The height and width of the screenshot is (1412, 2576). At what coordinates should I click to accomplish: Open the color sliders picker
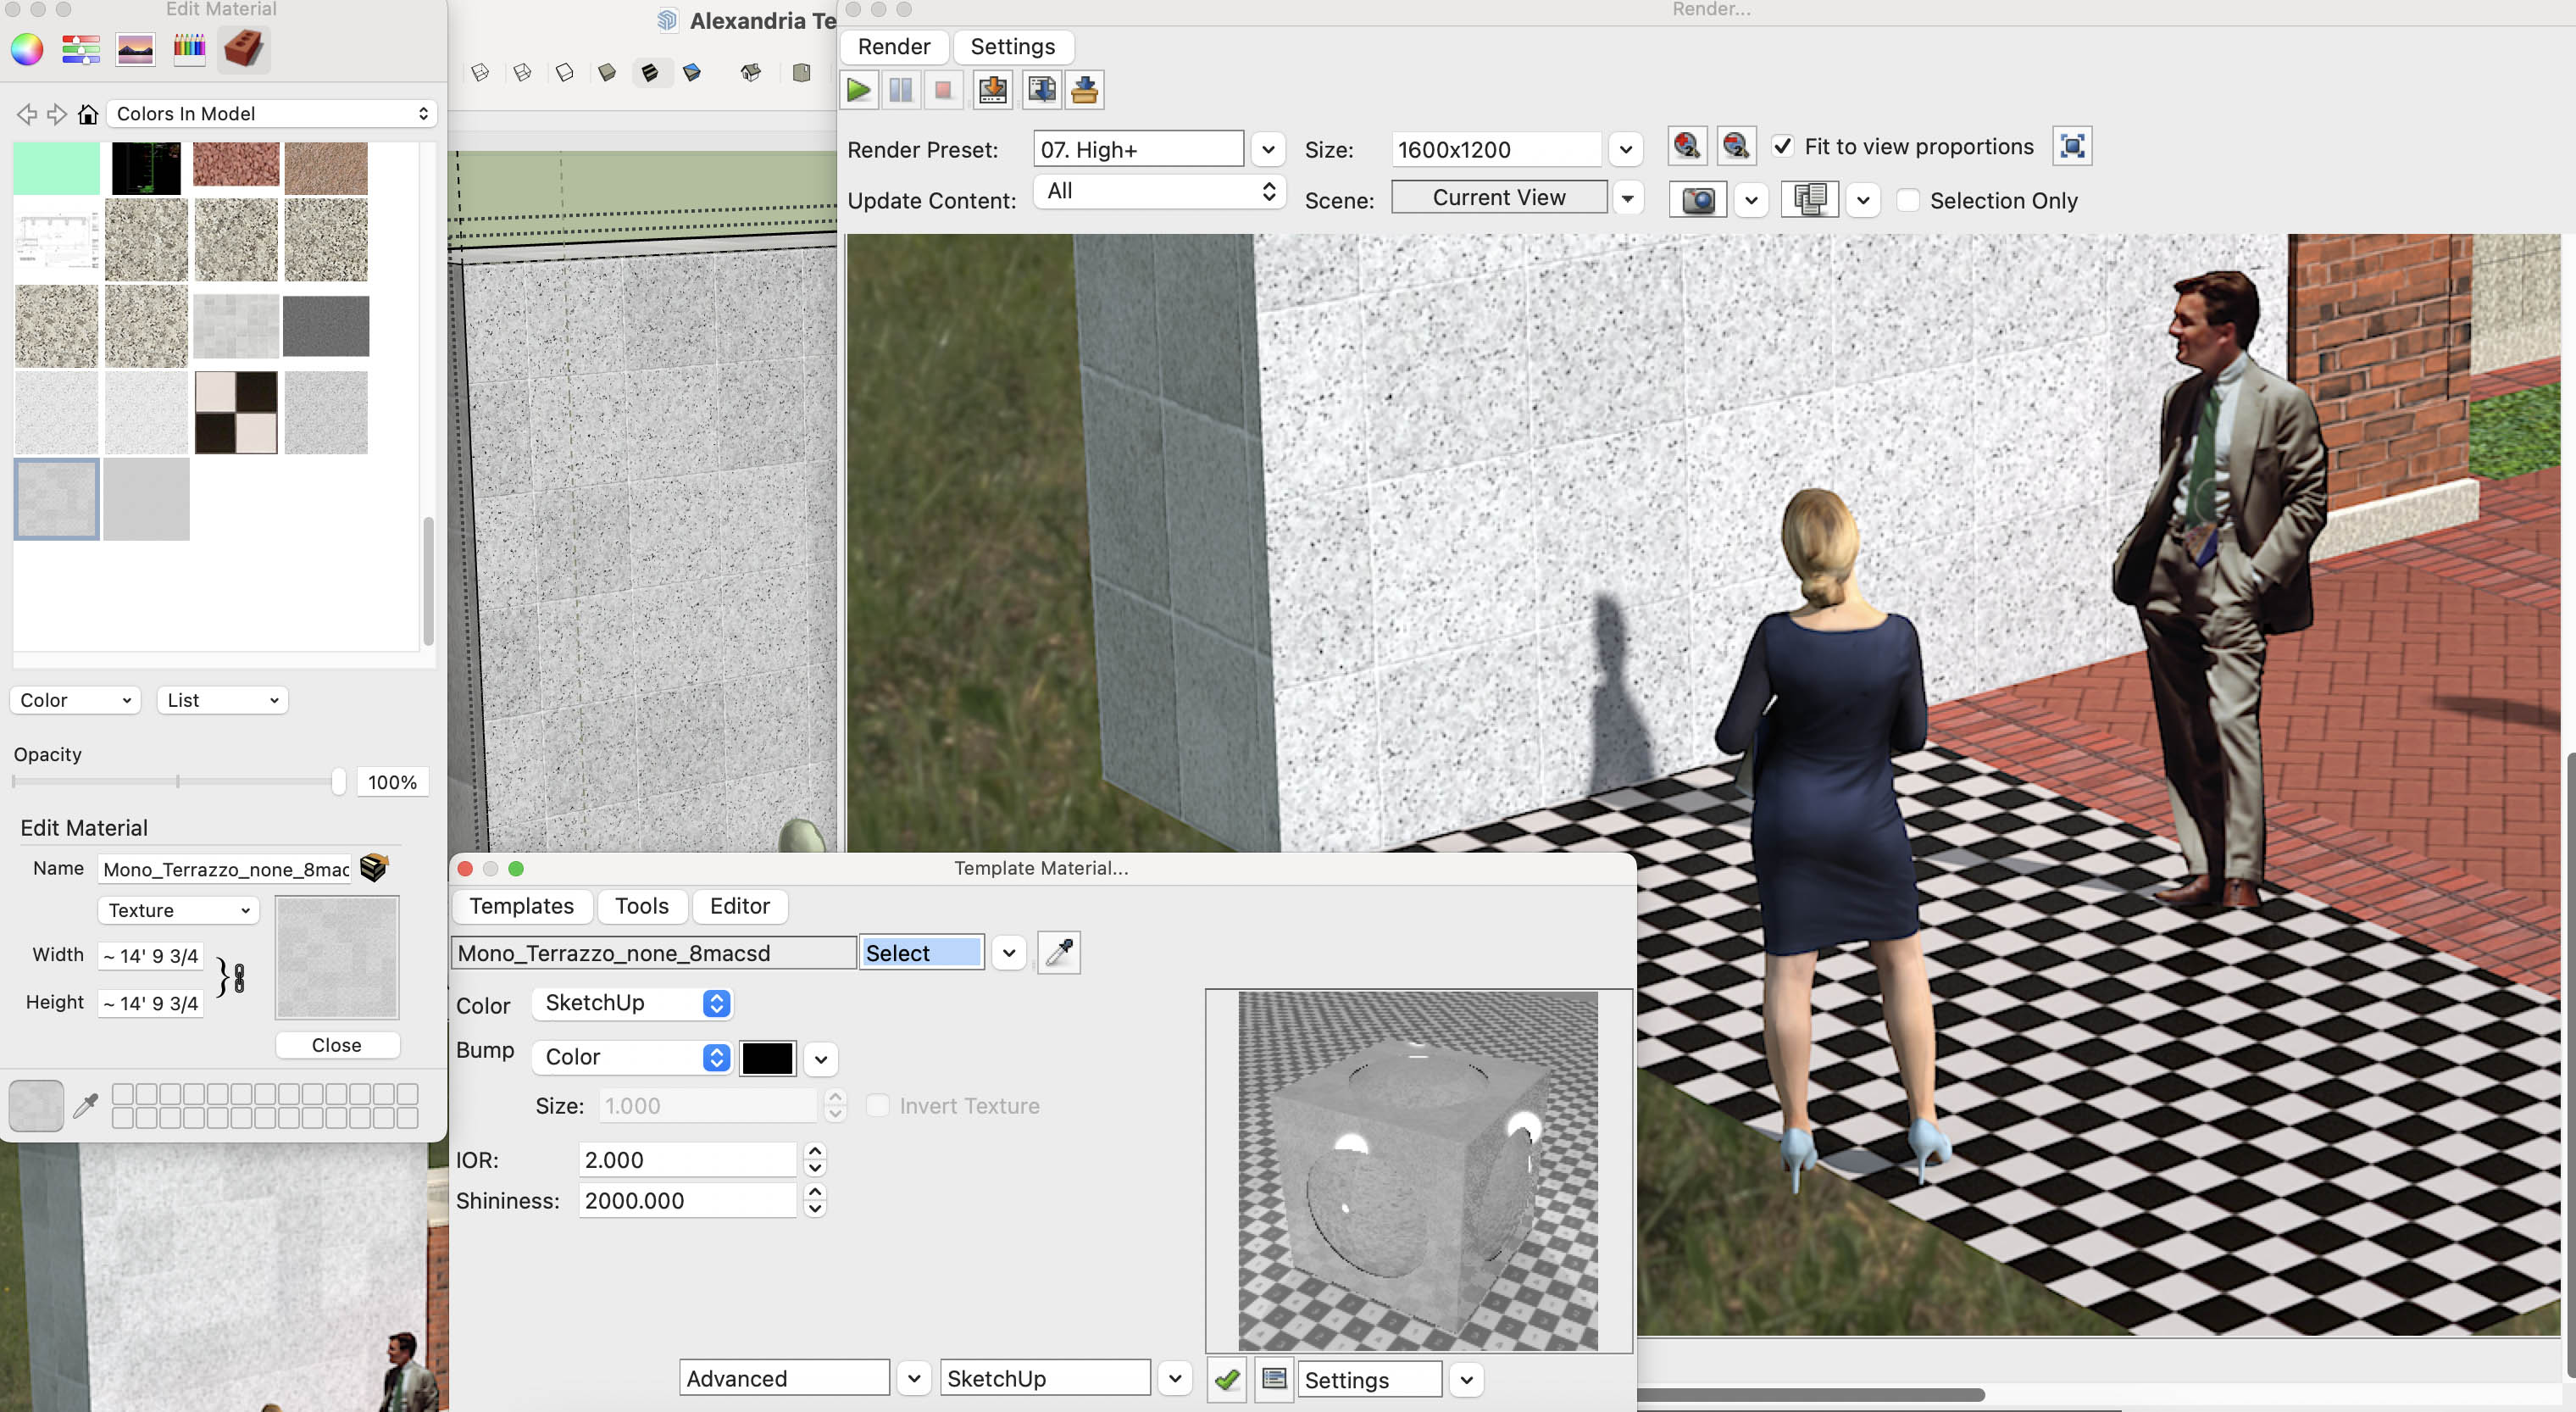(81, 49)
